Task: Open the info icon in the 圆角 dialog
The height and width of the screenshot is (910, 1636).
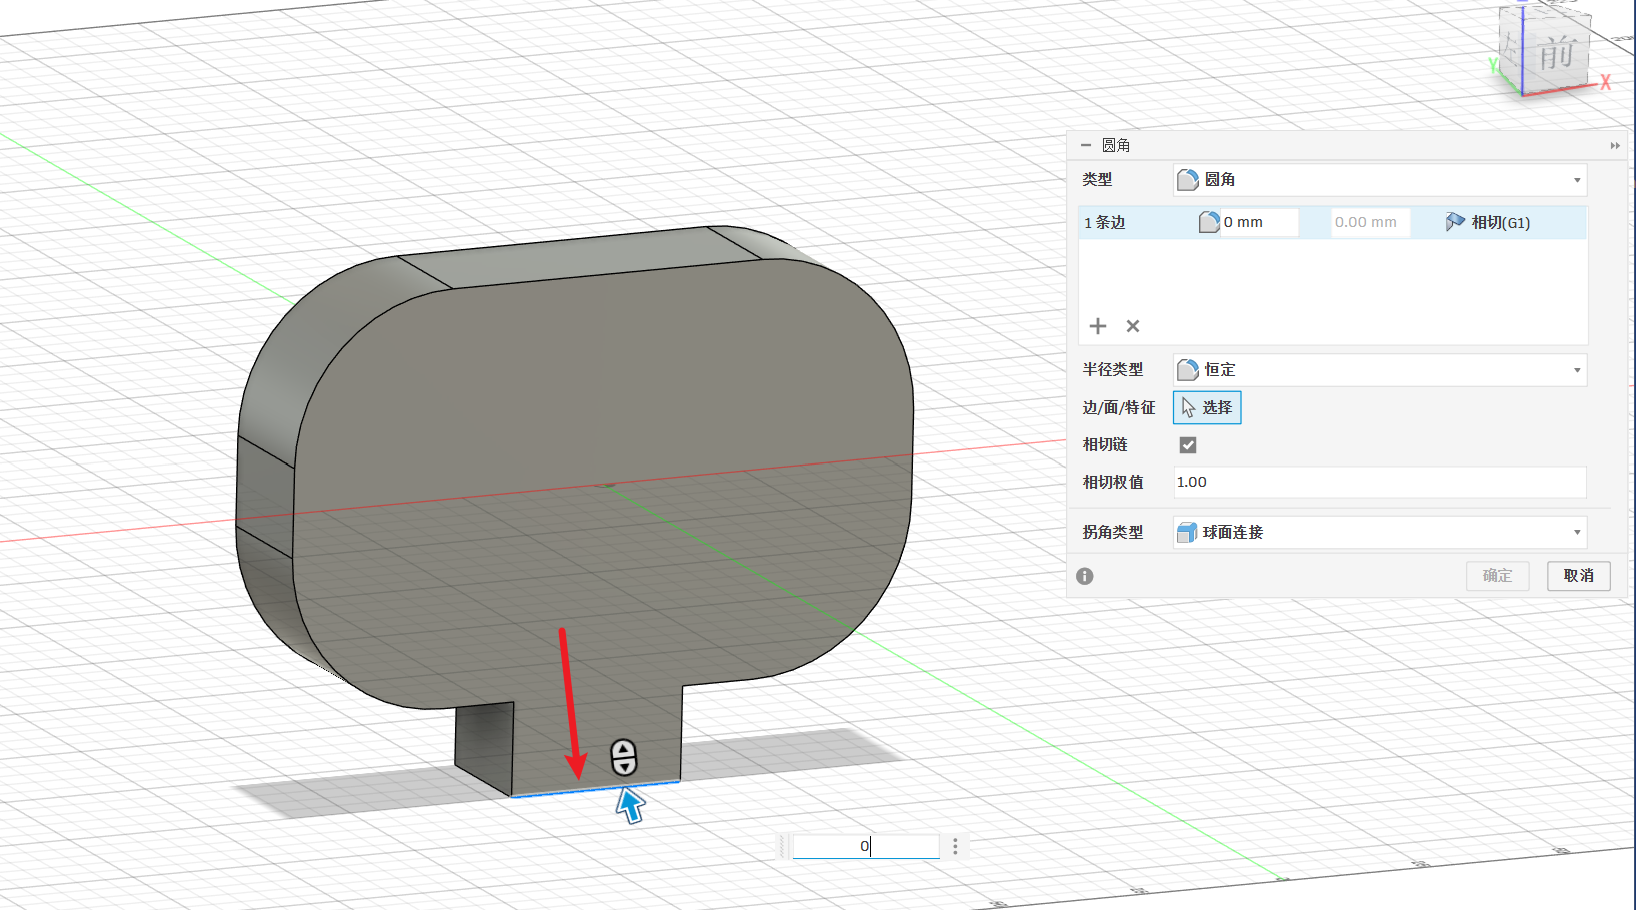Action: (1085, 576)
